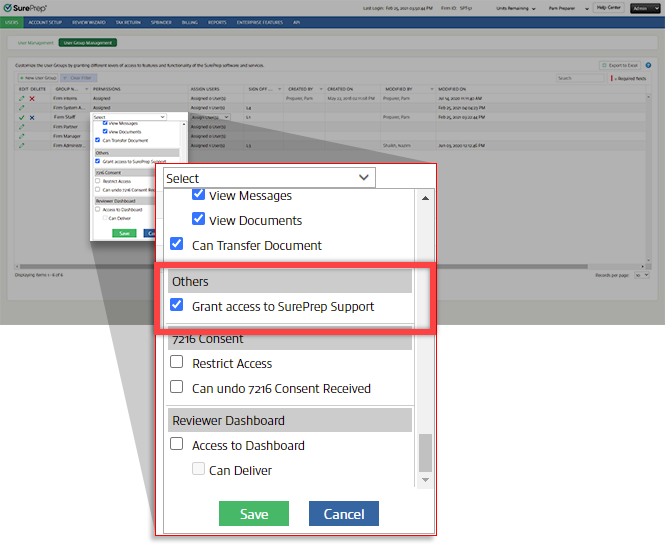Toggle the Access to Dashboard checkbox
665x553 pixels.
click(177, 445)
